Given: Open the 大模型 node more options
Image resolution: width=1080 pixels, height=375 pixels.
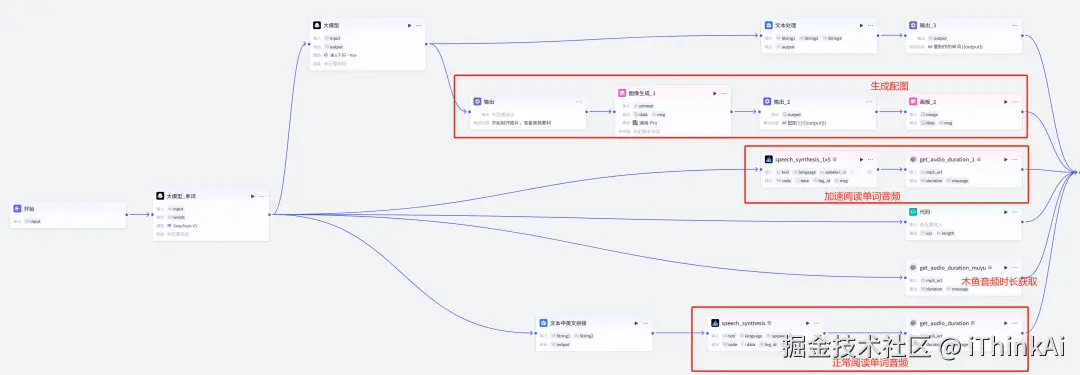Looking at the screenshot, I should coord(419,26).
